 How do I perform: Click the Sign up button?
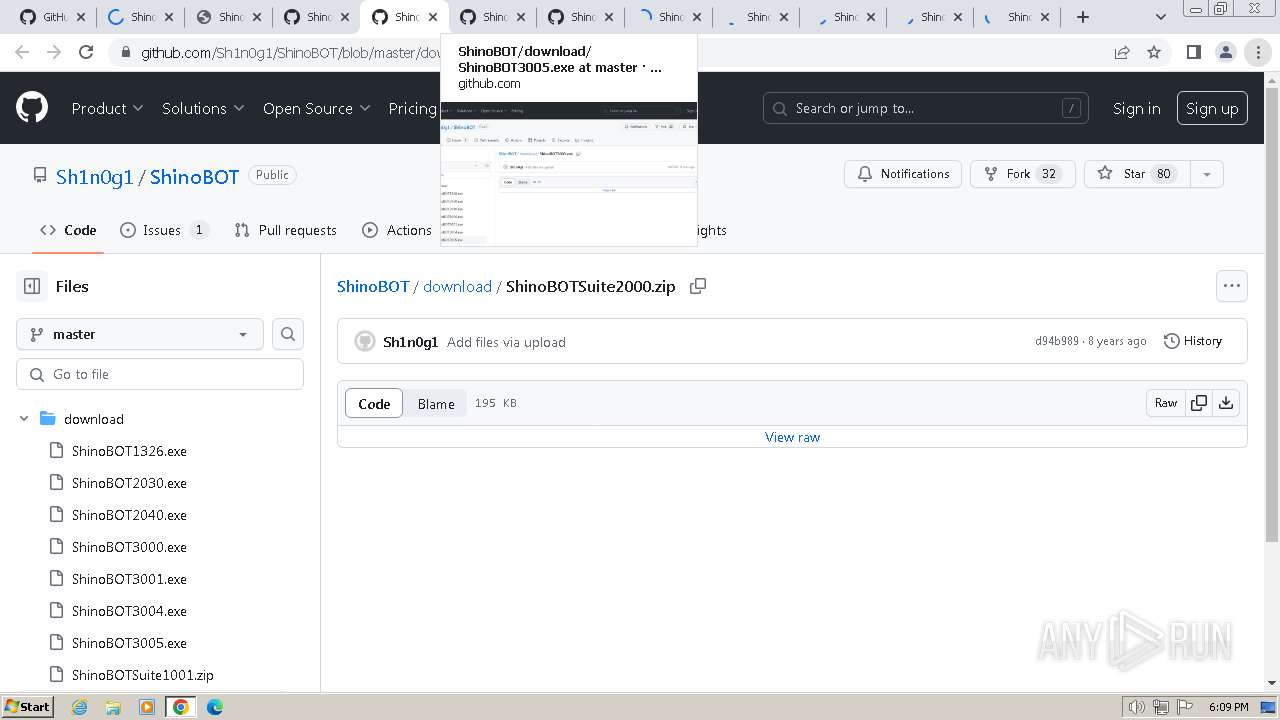coord(1212,108)
